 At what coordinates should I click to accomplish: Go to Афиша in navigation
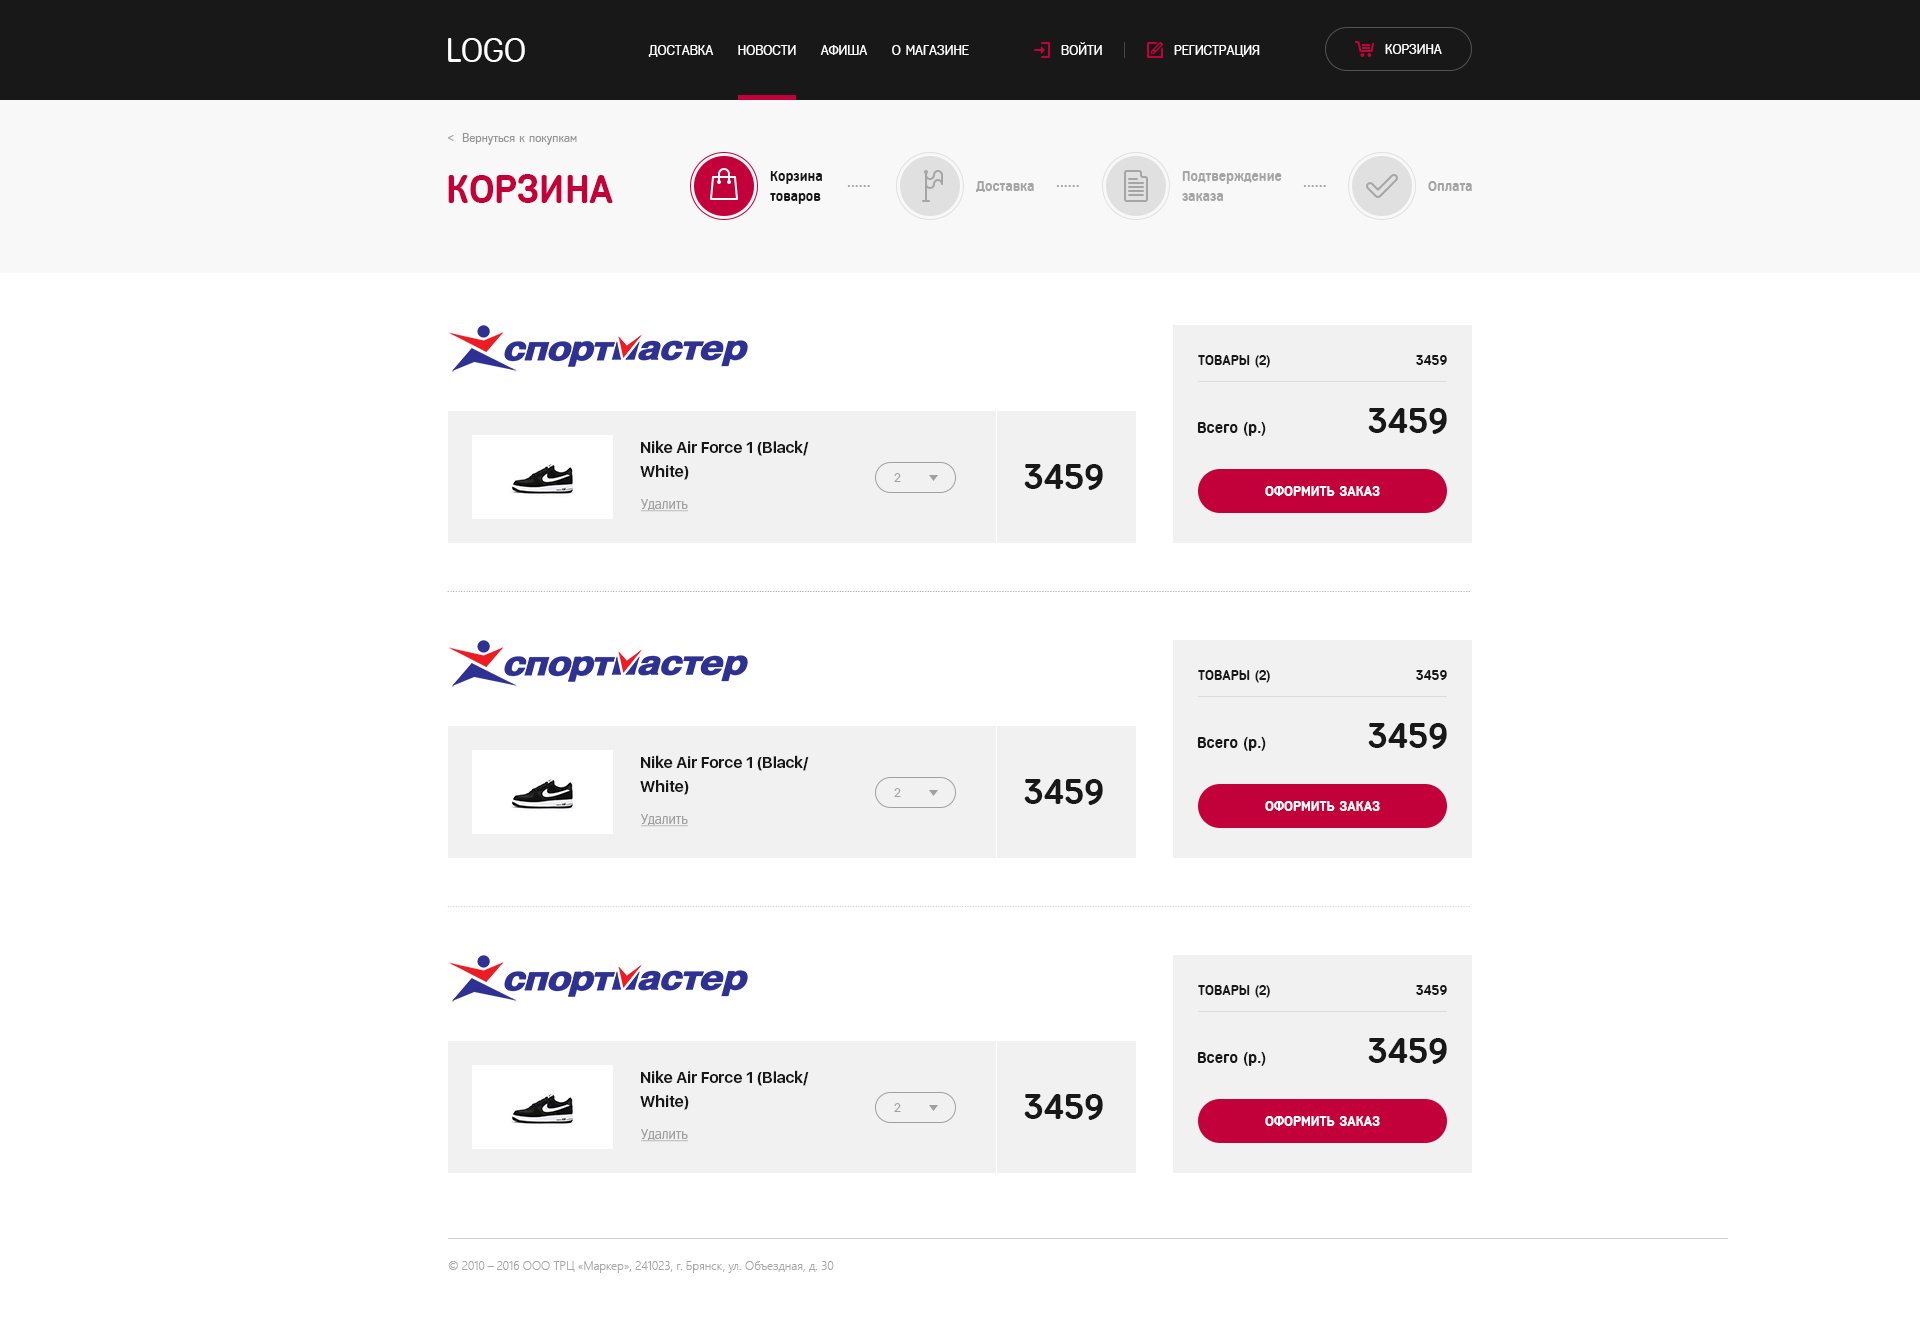(x=843, y=50)
